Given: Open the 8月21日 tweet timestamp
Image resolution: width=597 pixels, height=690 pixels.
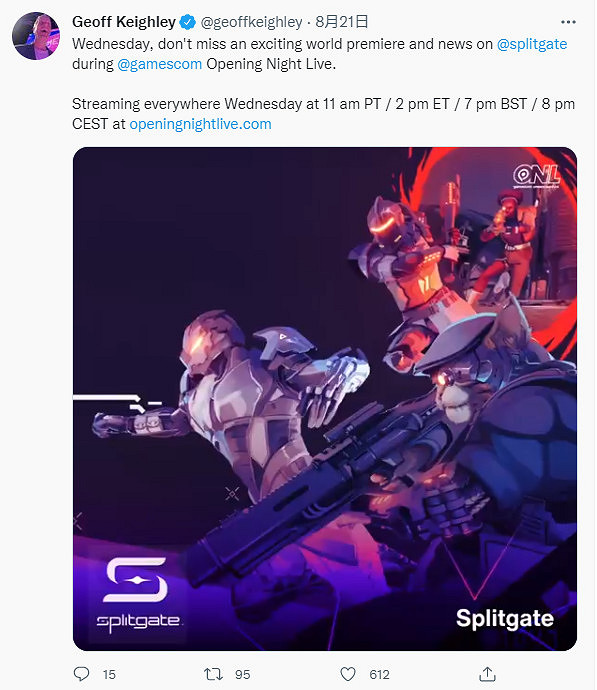Looking at the screenshot, I should point(341,22).
